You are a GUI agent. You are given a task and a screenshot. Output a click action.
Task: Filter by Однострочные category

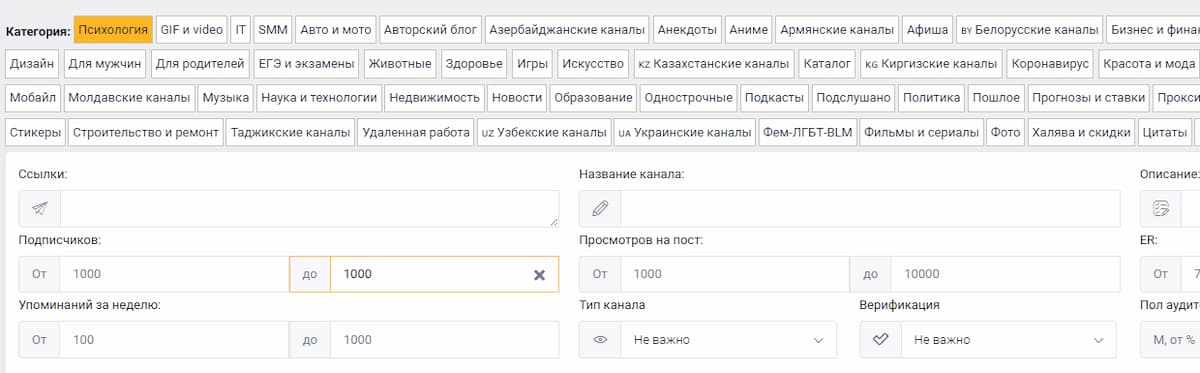[690, 98]
